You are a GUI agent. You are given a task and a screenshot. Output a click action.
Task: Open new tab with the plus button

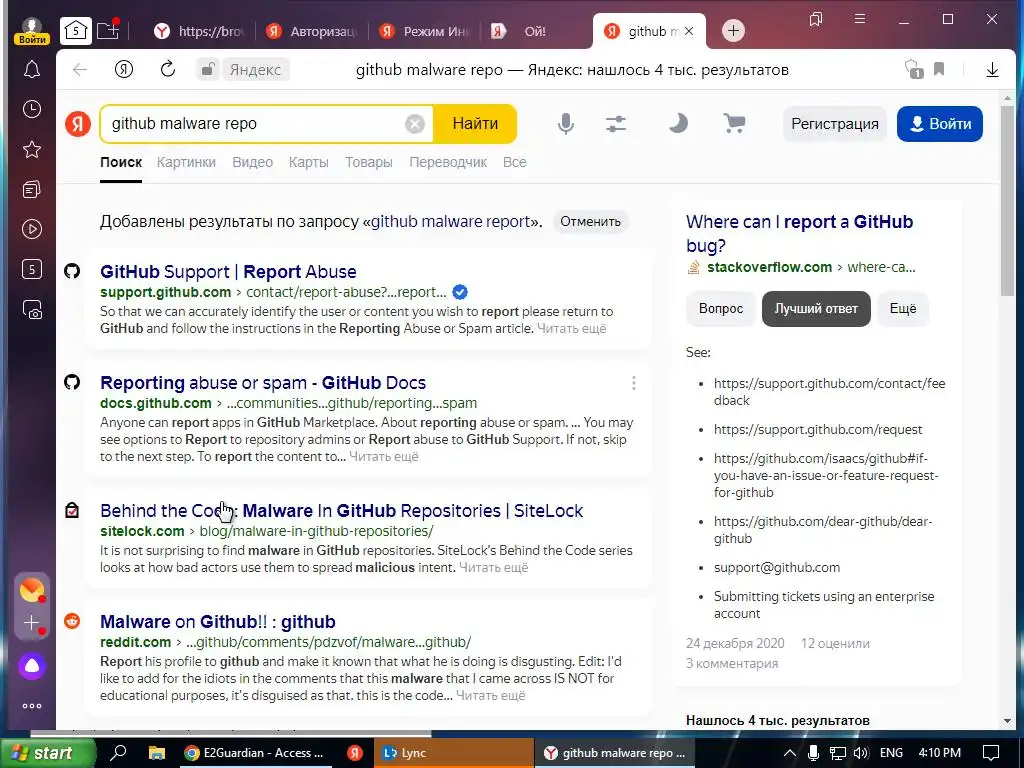[733, 31]
